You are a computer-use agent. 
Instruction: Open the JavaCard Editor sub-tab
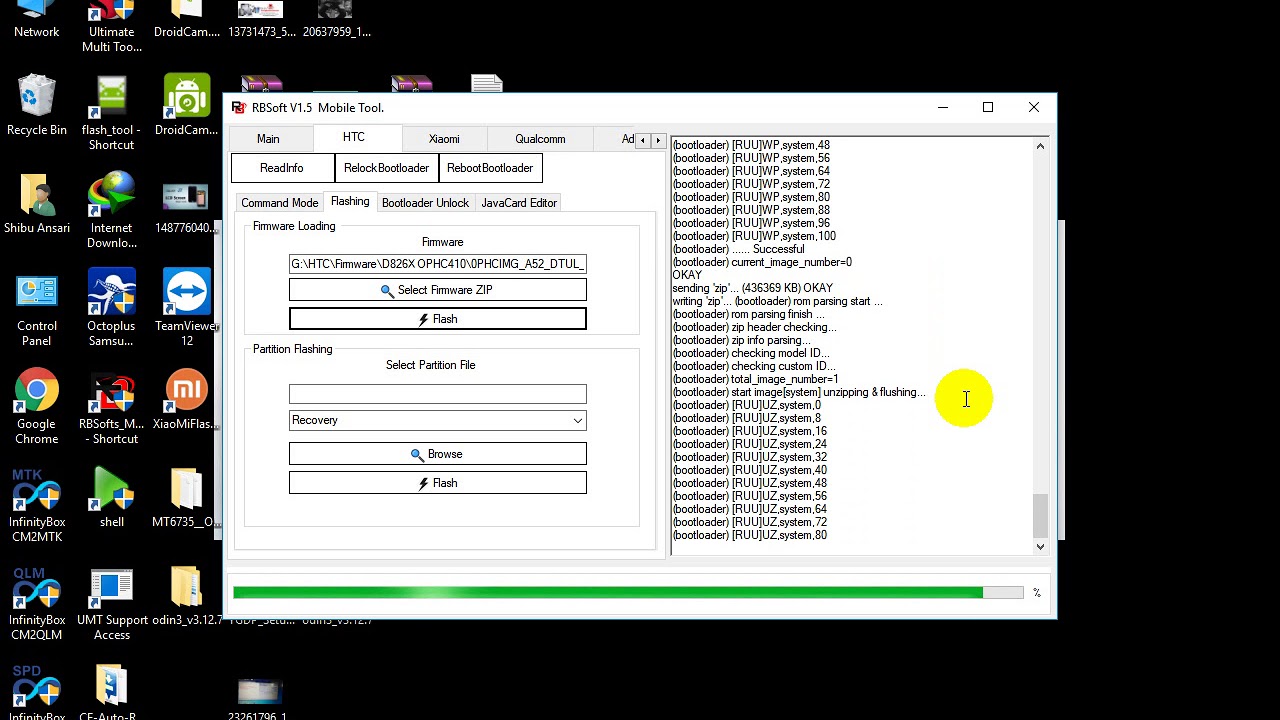click(518, 203)
